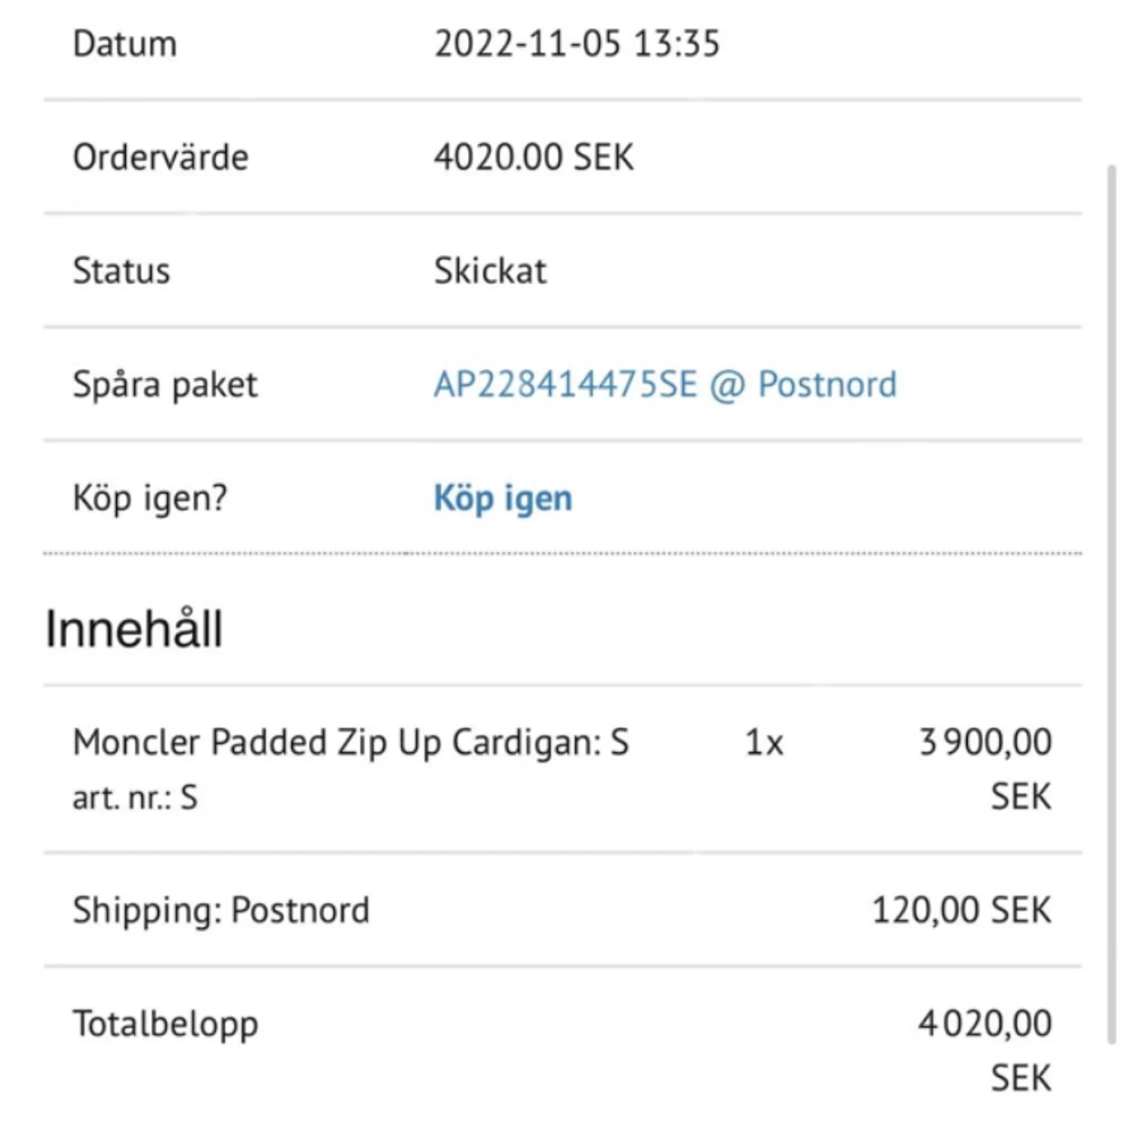
Task: Click the 4 020,00 total amount
Action: click(x=985, y=1024)
